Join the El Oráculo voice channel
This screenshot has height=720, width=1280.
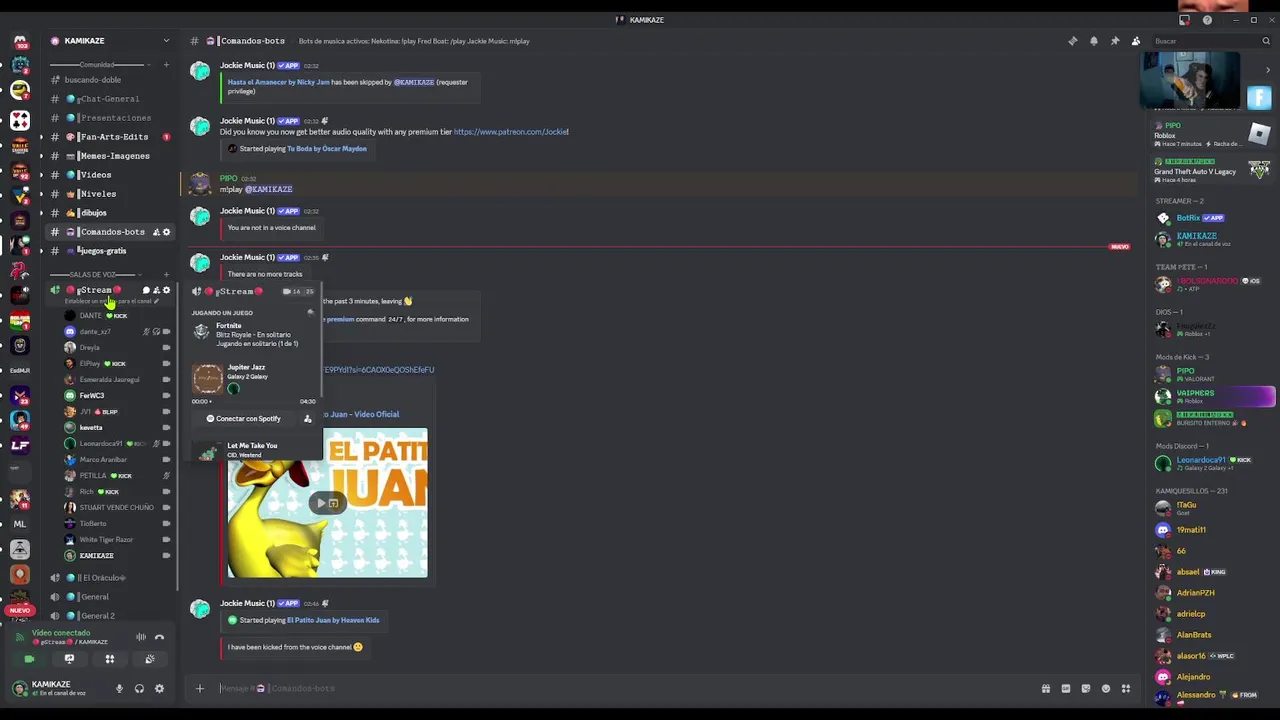click(x=110, y=578)
